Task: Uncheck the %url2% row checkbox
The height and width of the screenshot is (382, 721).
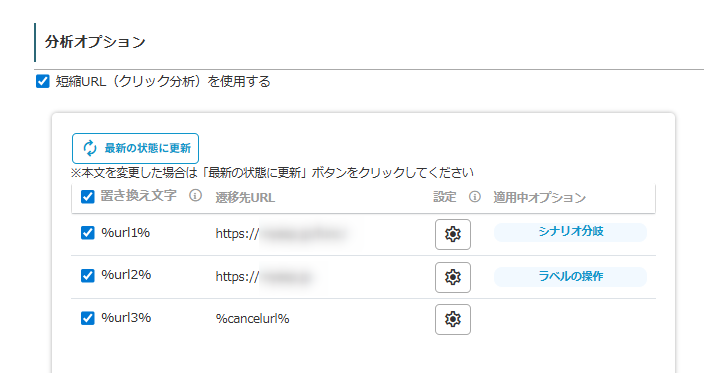Action: click(87, 275)
